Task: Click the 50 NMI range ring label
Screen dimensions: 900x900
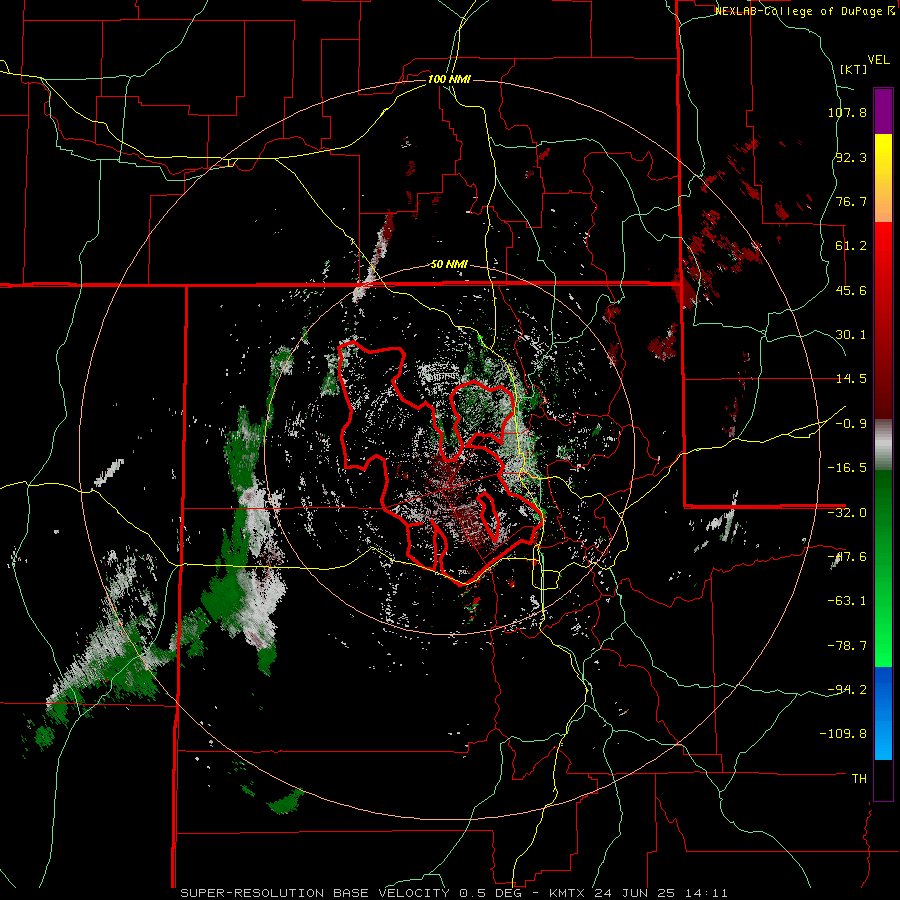Action: (x=449, y=264)
